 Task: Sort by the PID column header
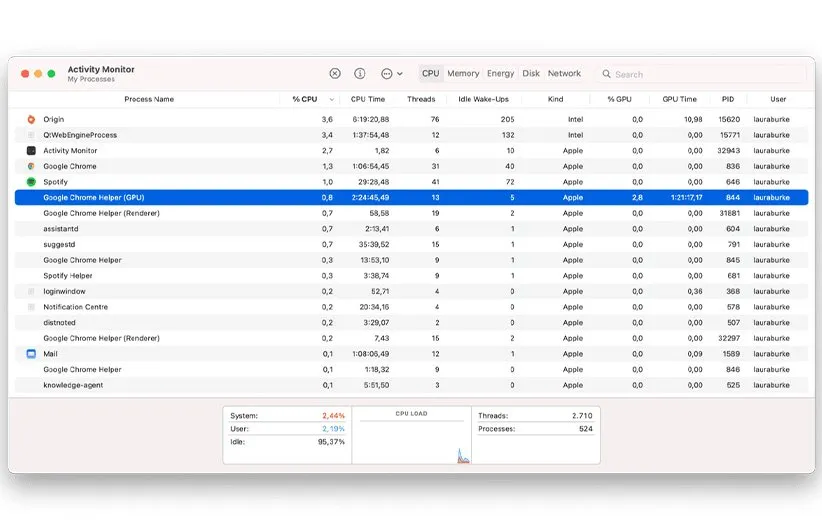tap(728, 99)
